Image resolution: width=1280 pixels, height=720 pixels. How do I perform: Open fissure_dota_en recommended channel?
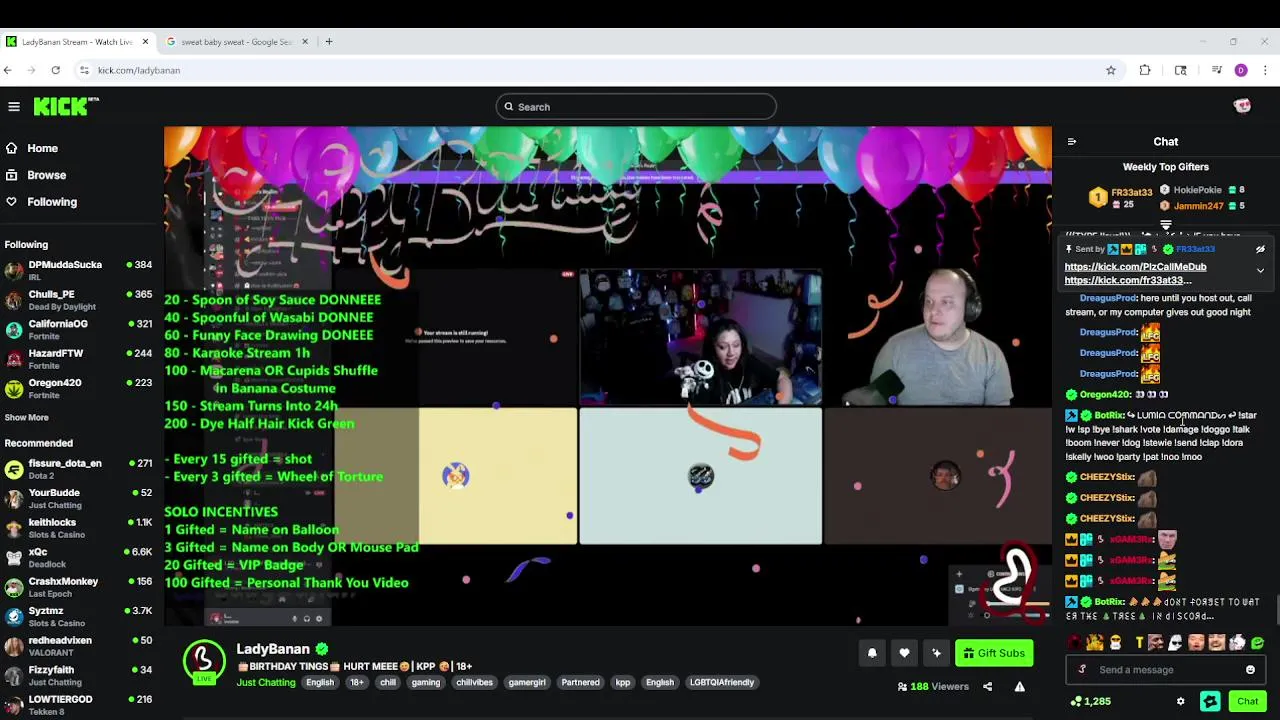click(x=78, y=469)
